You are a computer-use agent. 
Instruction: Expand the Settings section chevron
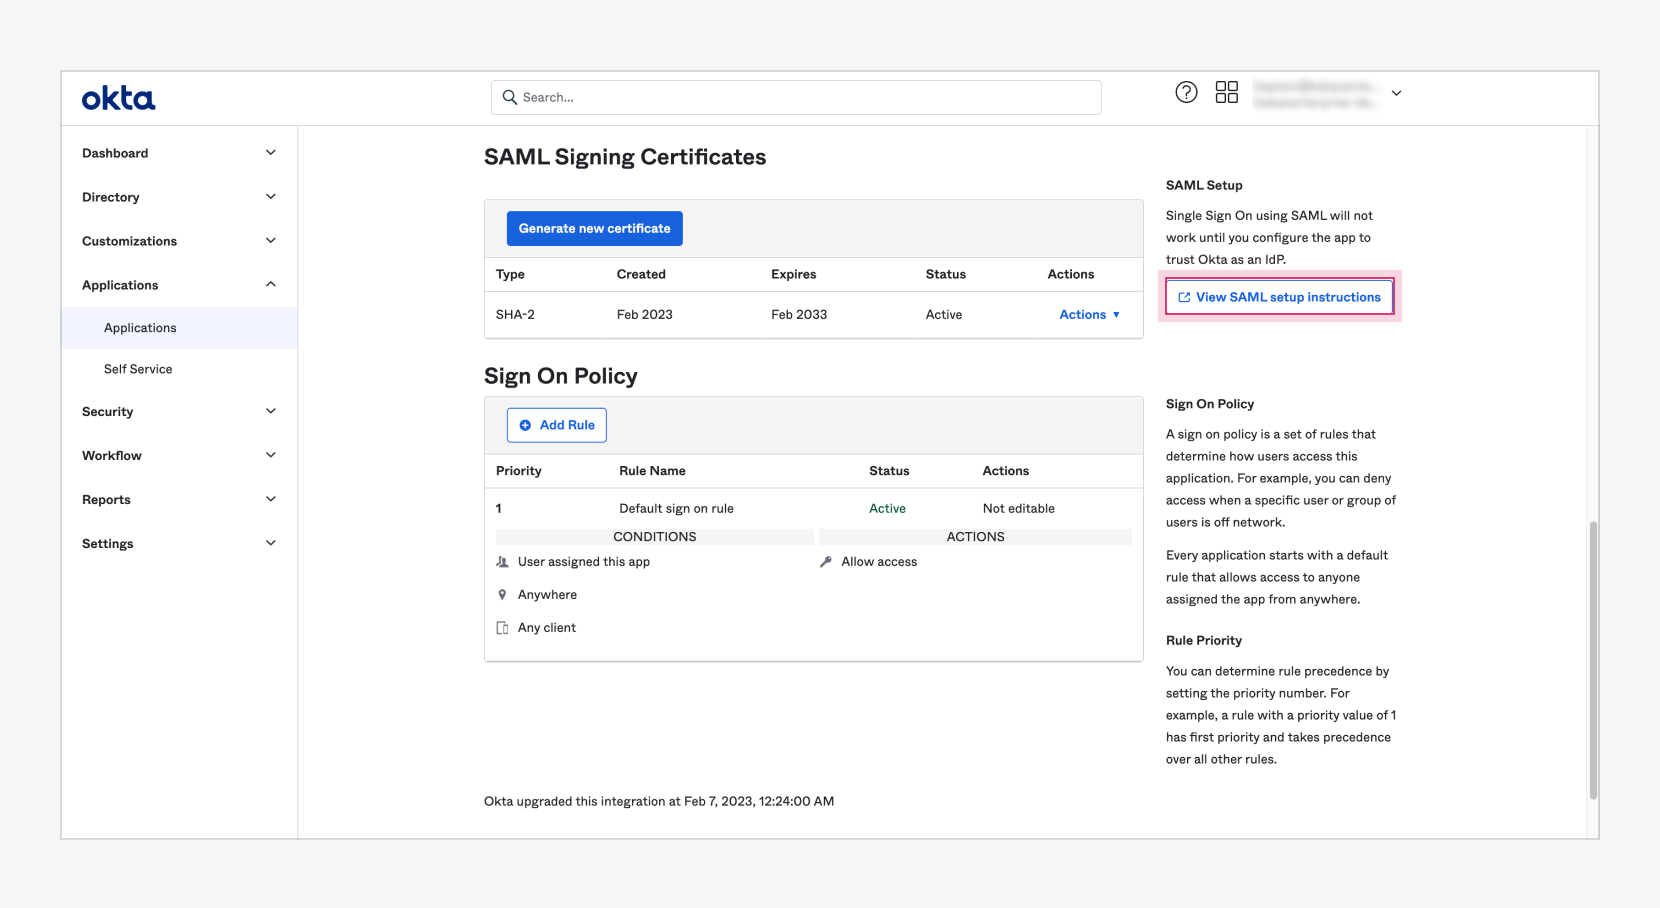271,543
